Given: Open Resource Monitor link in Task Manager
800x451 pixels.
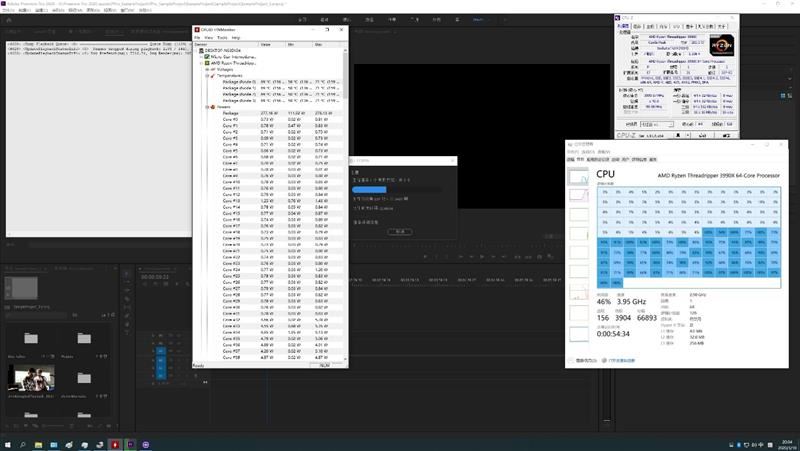Looking at the screenshot, I should click(x=618, y=361).
